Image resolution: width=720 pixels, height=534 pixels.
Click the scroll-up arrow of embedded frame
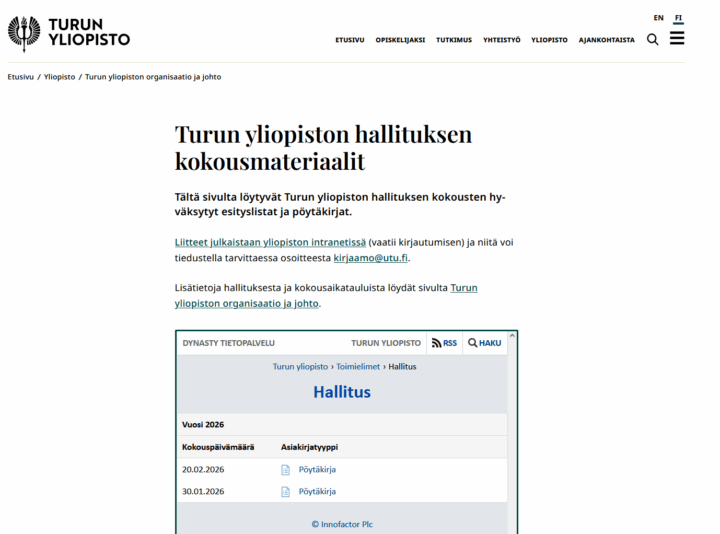pos(512,336)
